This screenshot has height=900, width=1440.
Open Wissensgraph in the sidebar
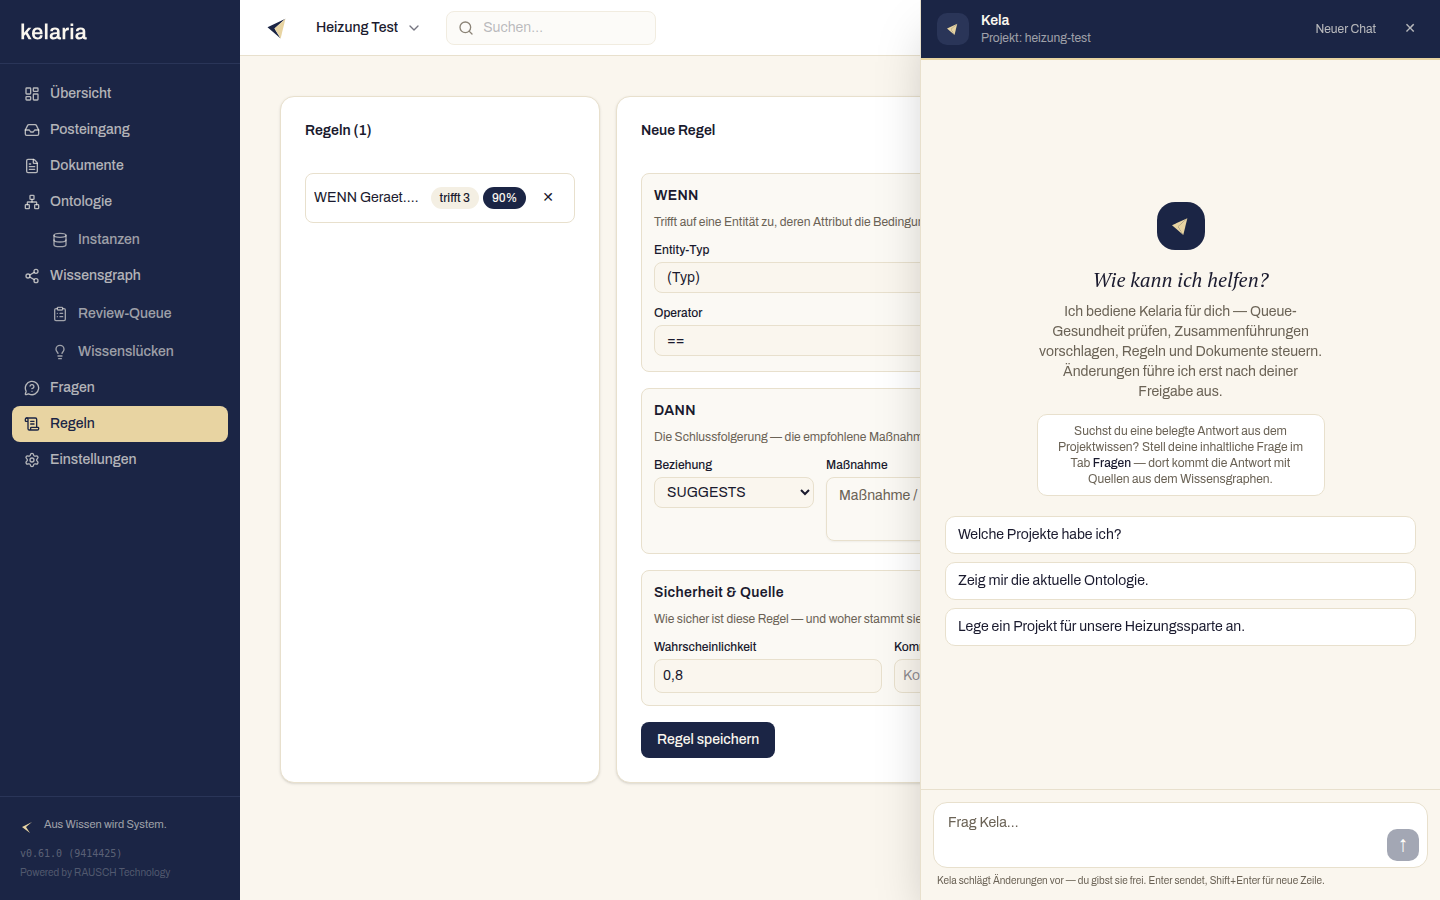120,276
